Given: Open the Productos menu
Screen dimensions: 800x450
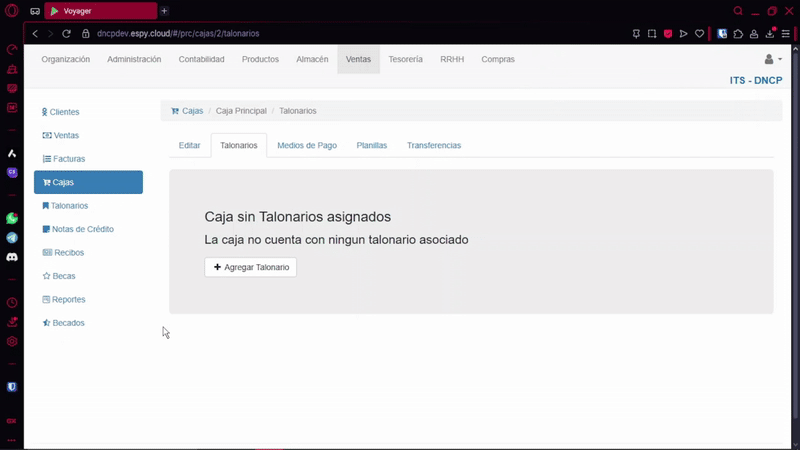Looking at the screenshot, I should point(260,59).
